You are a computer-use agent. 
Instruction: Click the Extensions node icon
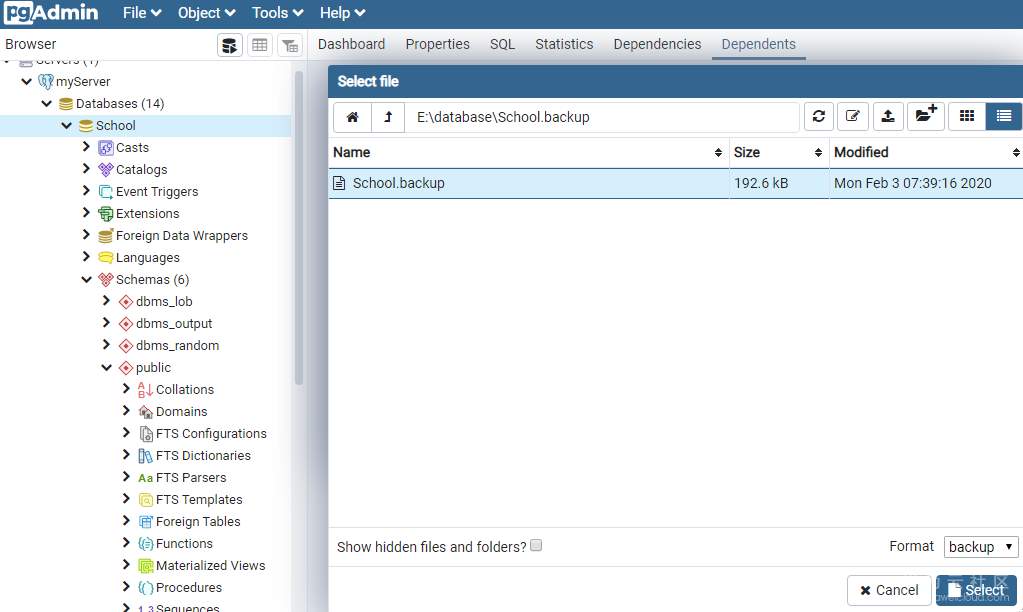[106, 213]
